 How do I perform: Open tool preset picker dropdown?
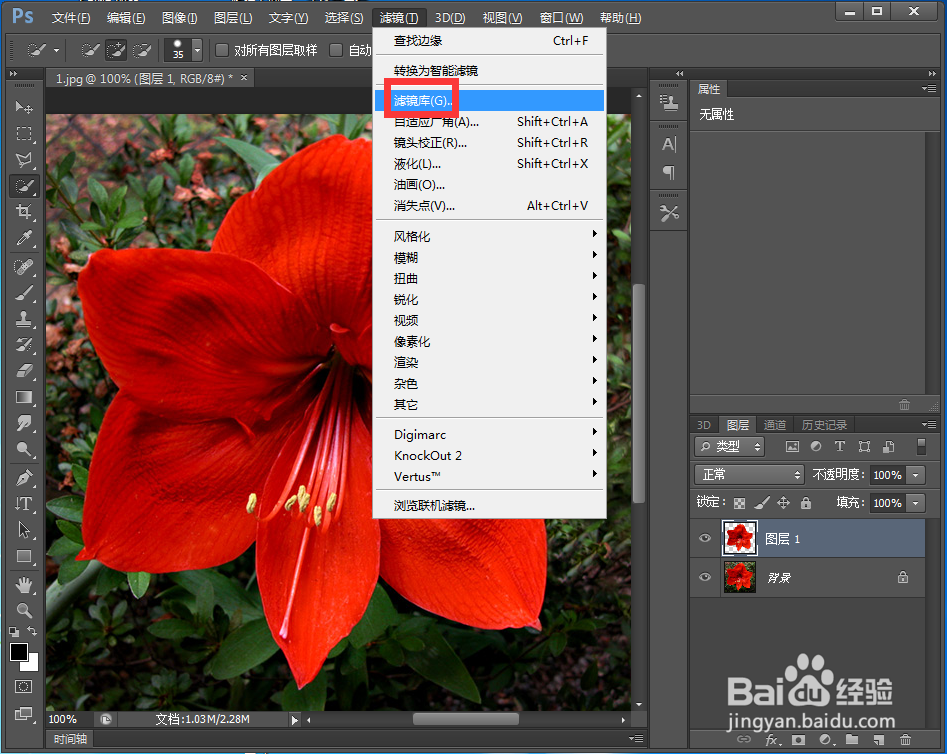(57, 50)
